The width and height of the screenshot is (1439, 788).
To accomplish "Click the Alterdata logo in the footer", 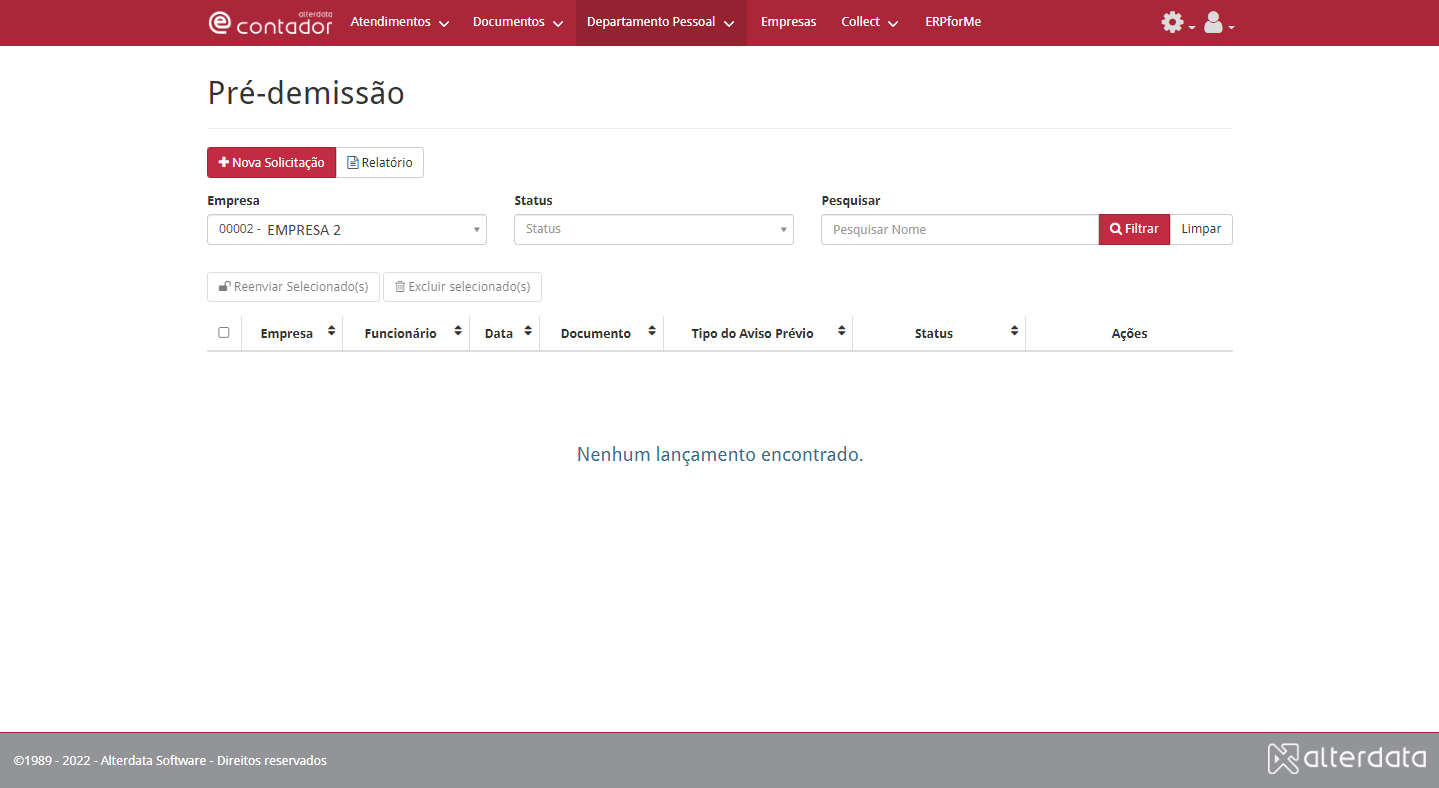I will click(1346, 759).
